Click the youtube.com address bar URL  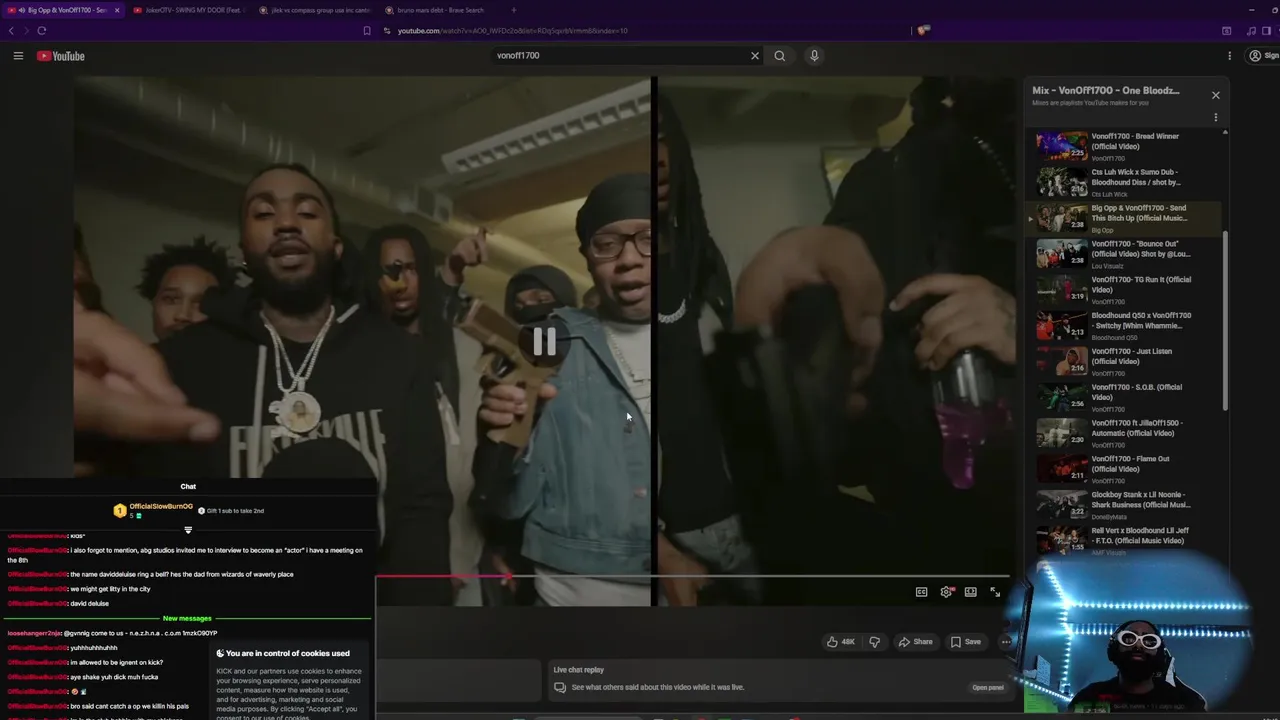pos(513,31)
